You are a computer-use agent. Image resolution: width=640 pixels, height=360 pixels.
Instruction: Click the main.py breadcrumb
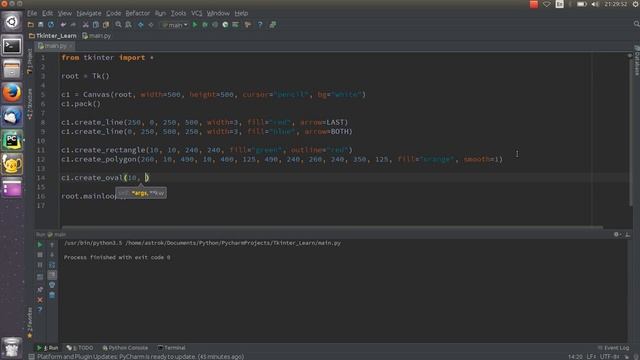click(97, 36)
